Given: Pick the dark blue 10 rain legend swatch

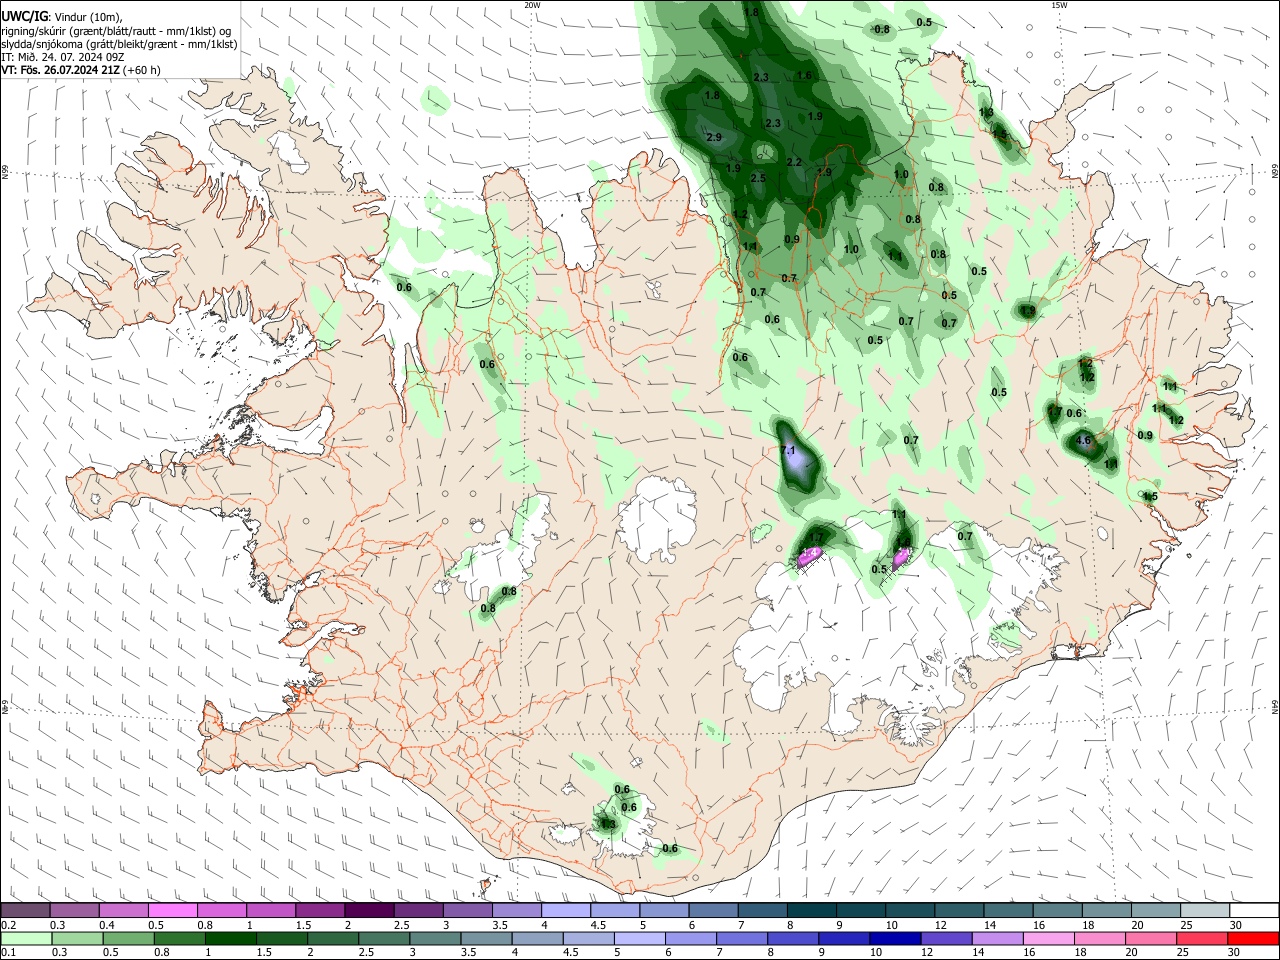Looking at the screenshot, I should tap(894, 938).
